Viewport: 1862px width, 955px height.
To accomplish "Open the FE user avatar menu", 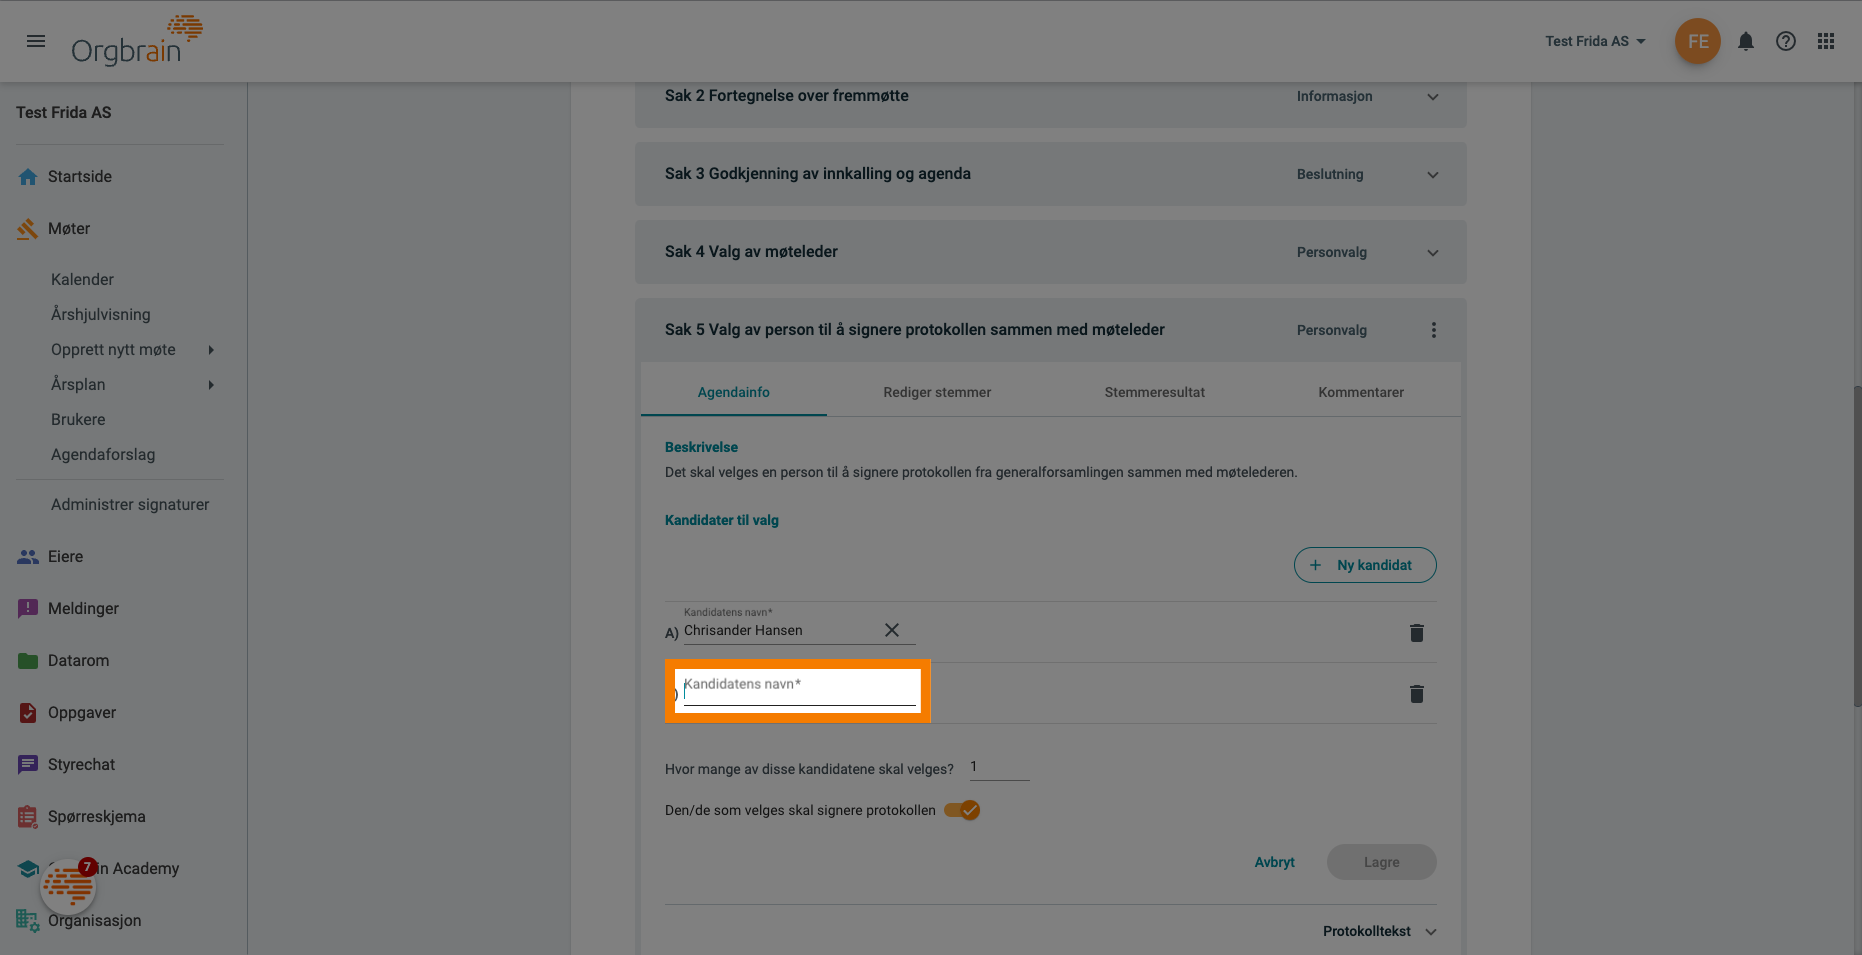I will click(x=1697, y=41).
